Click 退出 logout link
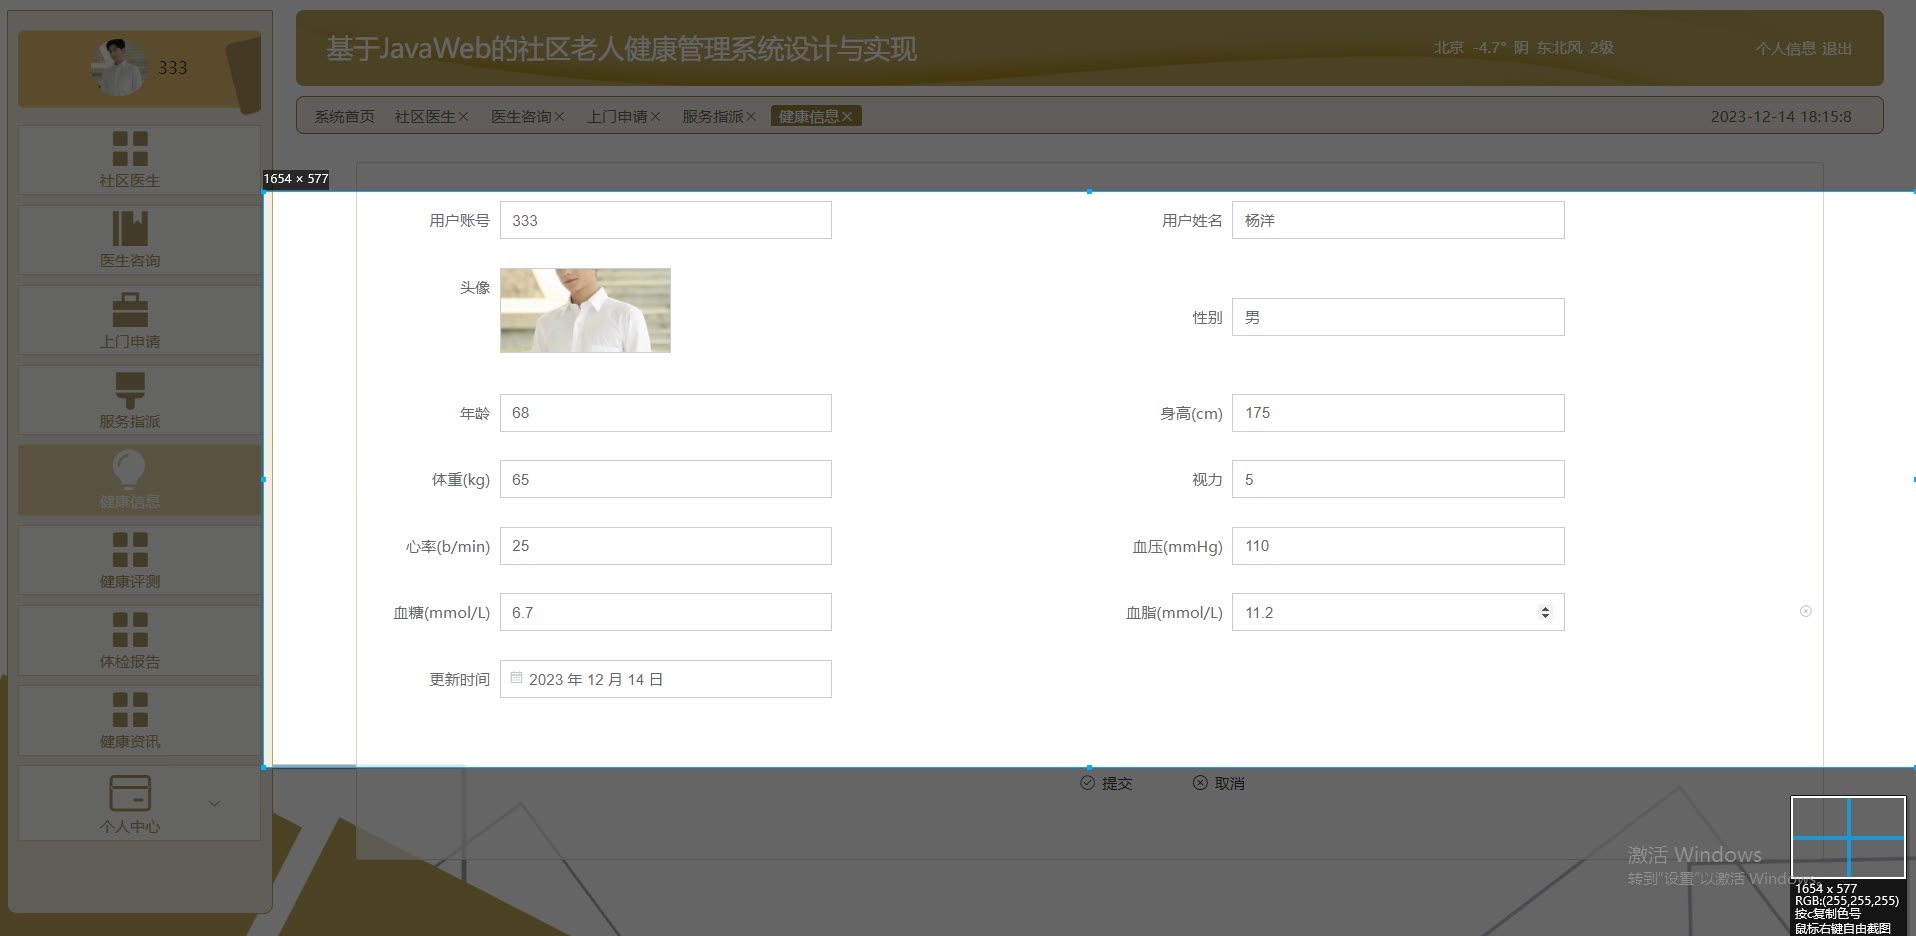This screenshot has width=1916, height=936. [x=1837, y=48]
